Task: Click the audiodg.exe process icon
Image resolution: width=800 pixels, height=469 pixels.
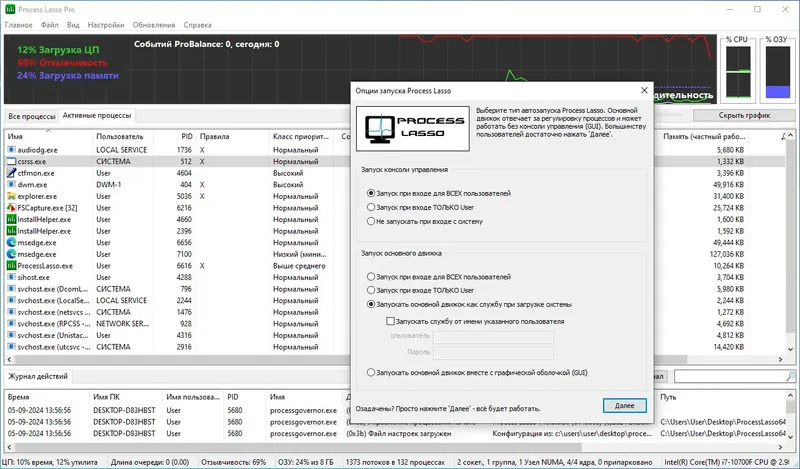Action: click(x=11, y=150)
